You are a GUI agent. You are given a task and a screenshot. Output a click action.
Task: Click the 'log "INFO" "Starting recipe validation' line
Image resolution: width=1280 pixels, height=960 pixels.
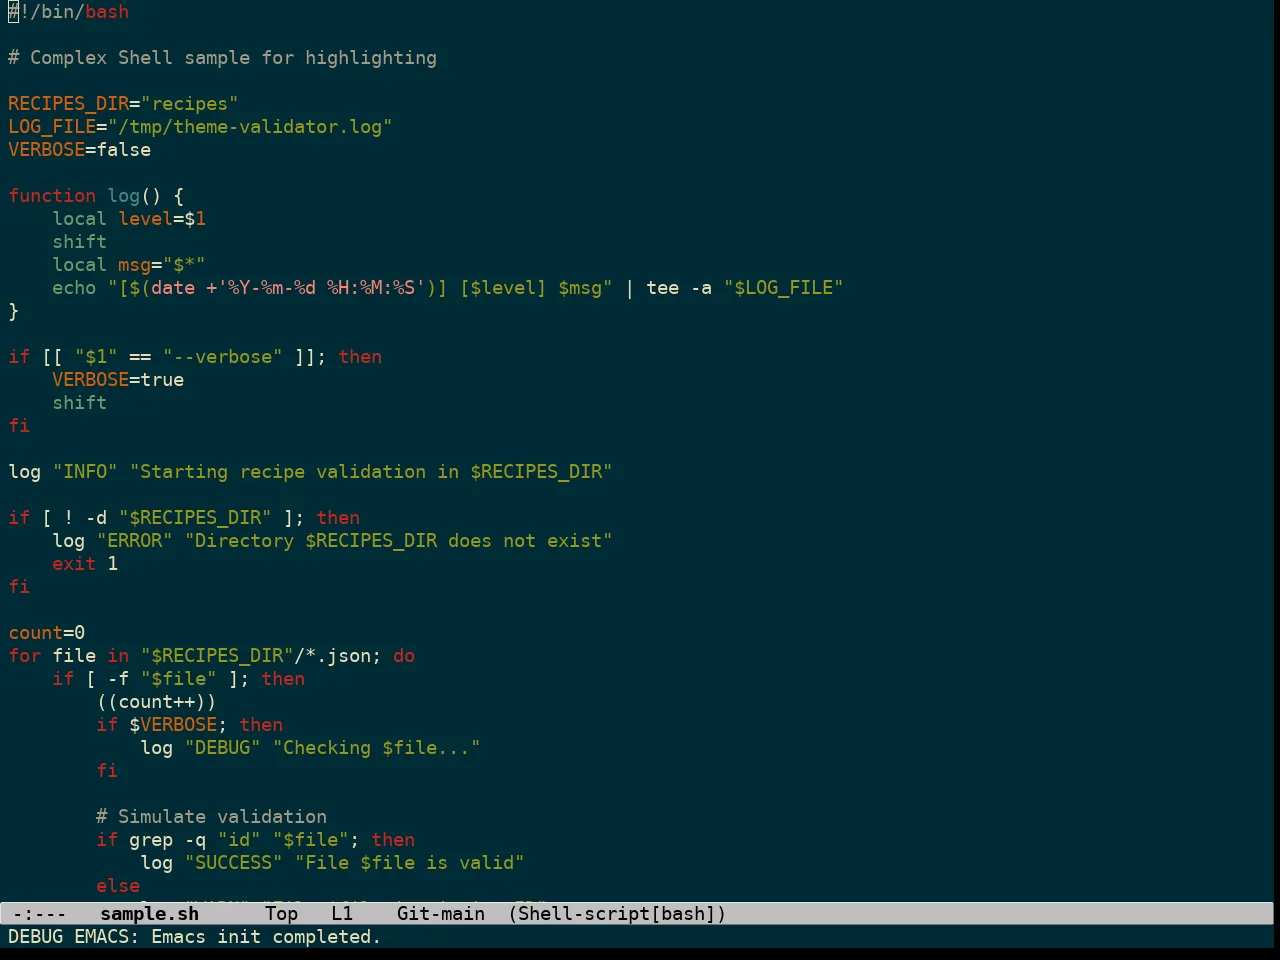(310, 472)
